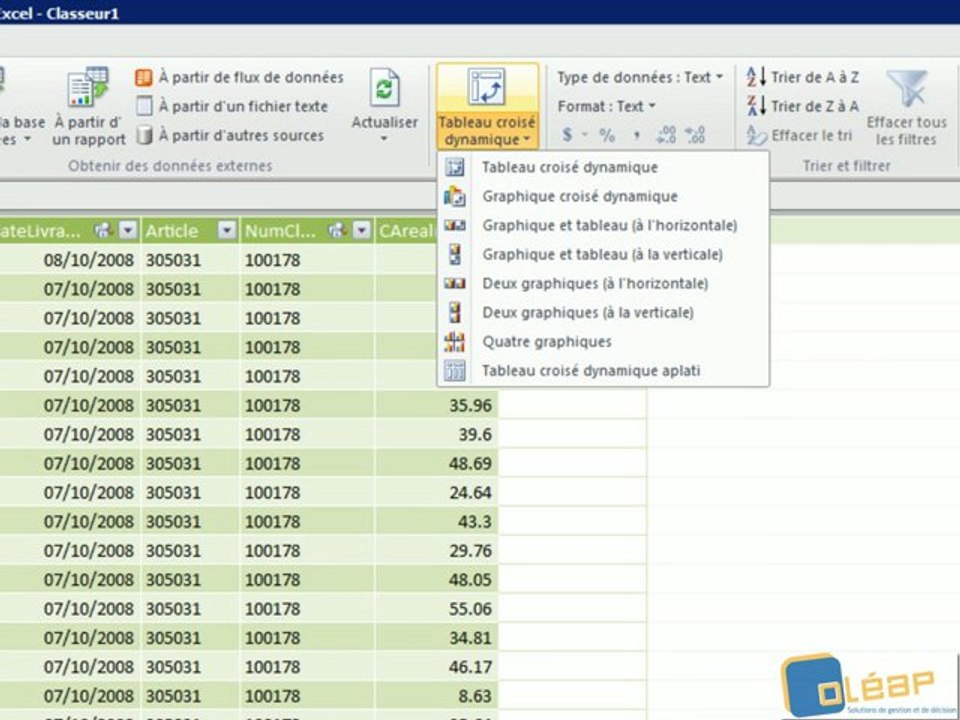
Task: Increase decimal places icon
Action: [x=666, y=135]
